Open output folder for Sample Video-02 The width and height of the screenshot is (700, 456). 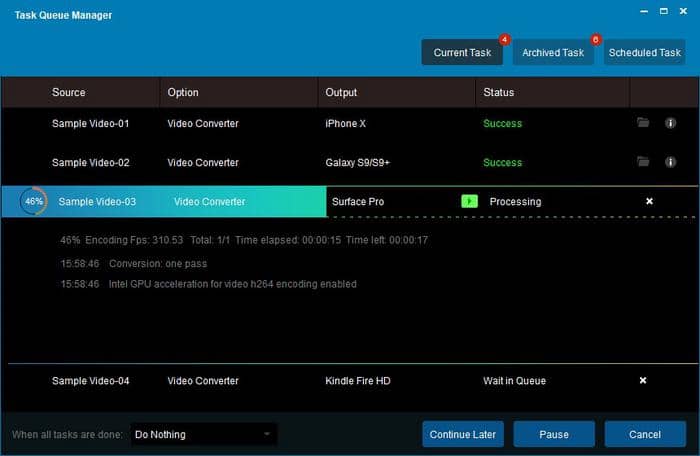[643, 162]
